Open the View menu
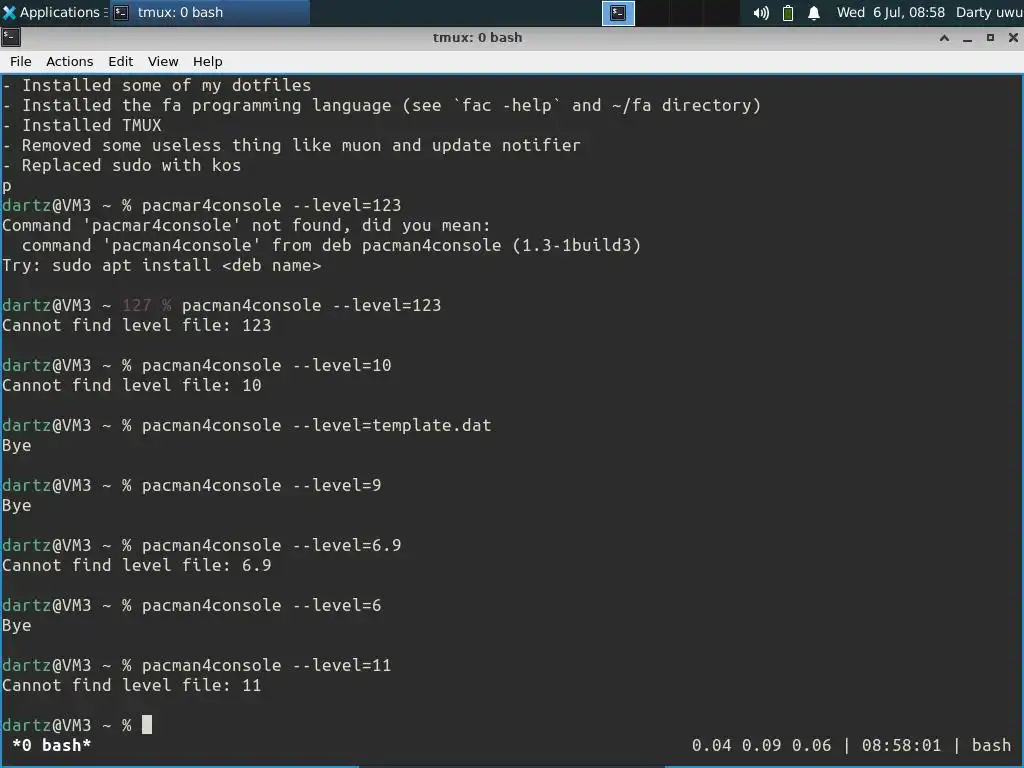Viewport: 1024px width, 768px height. (x=163, y=61)
